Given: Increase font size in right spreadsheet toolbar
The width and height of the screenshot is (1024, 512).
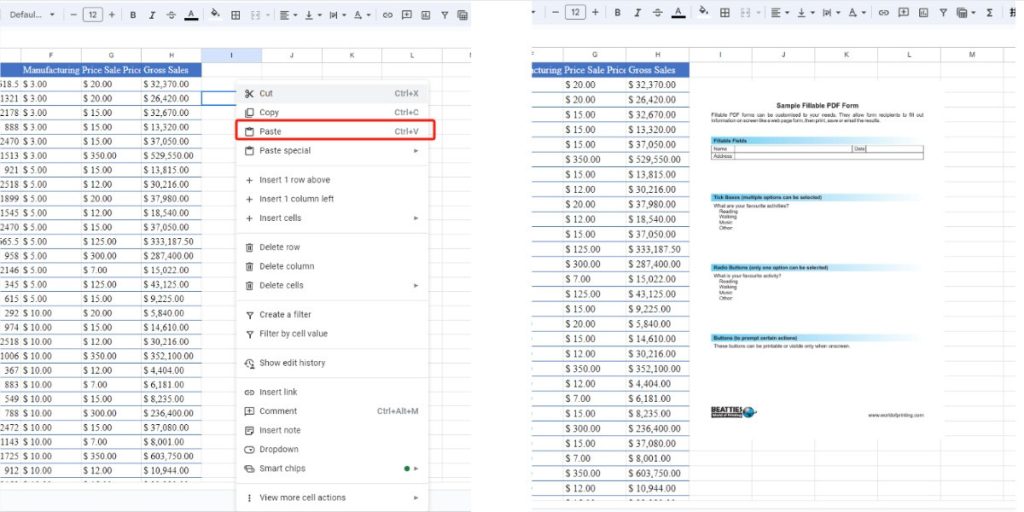Looking at the screenshot, I should [595, 12].
